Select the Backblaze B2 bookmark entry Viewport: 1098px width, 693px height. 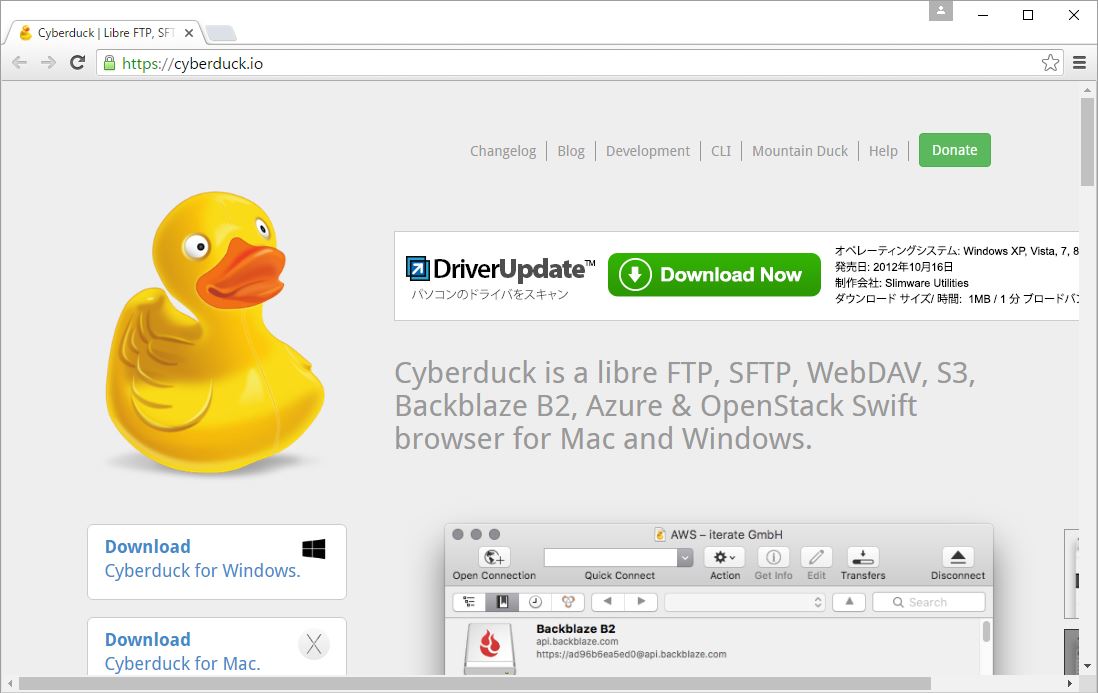[714, 648]
